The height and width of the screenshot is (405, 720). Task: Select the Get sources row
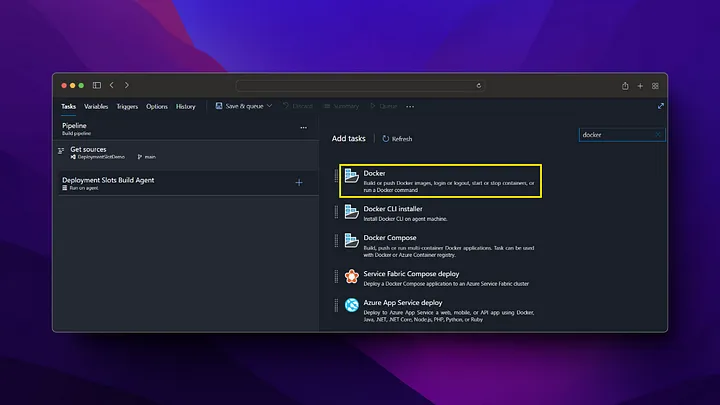(188, 153)
